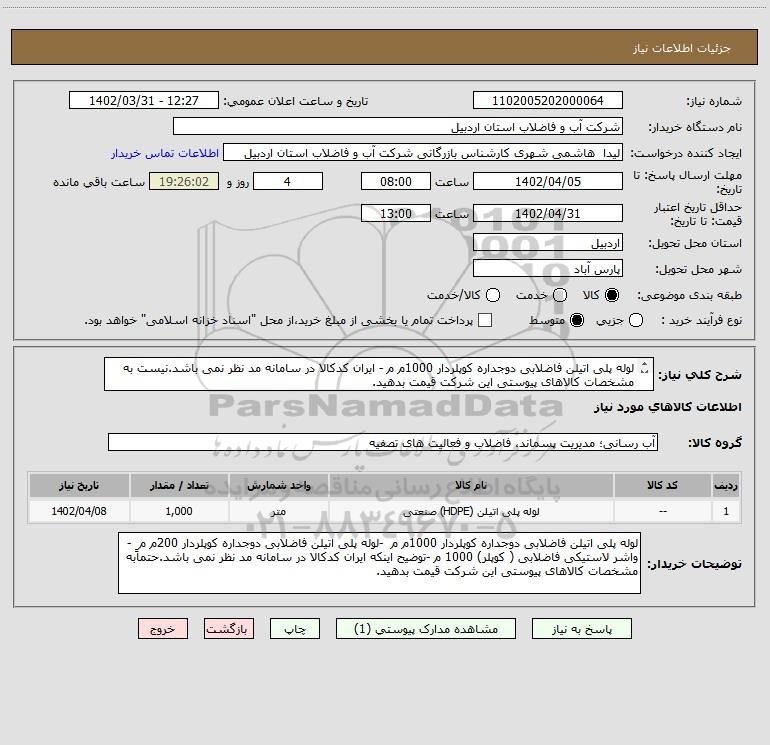Click the کد کالا column header

point(662,485)
